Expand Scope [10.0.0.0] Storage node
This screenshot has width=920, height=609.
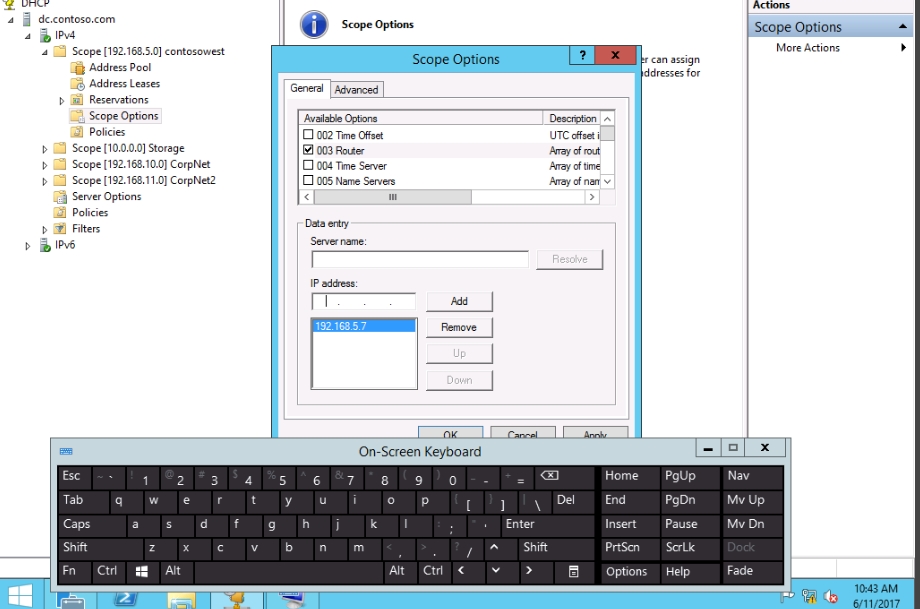tap(45, 148)
